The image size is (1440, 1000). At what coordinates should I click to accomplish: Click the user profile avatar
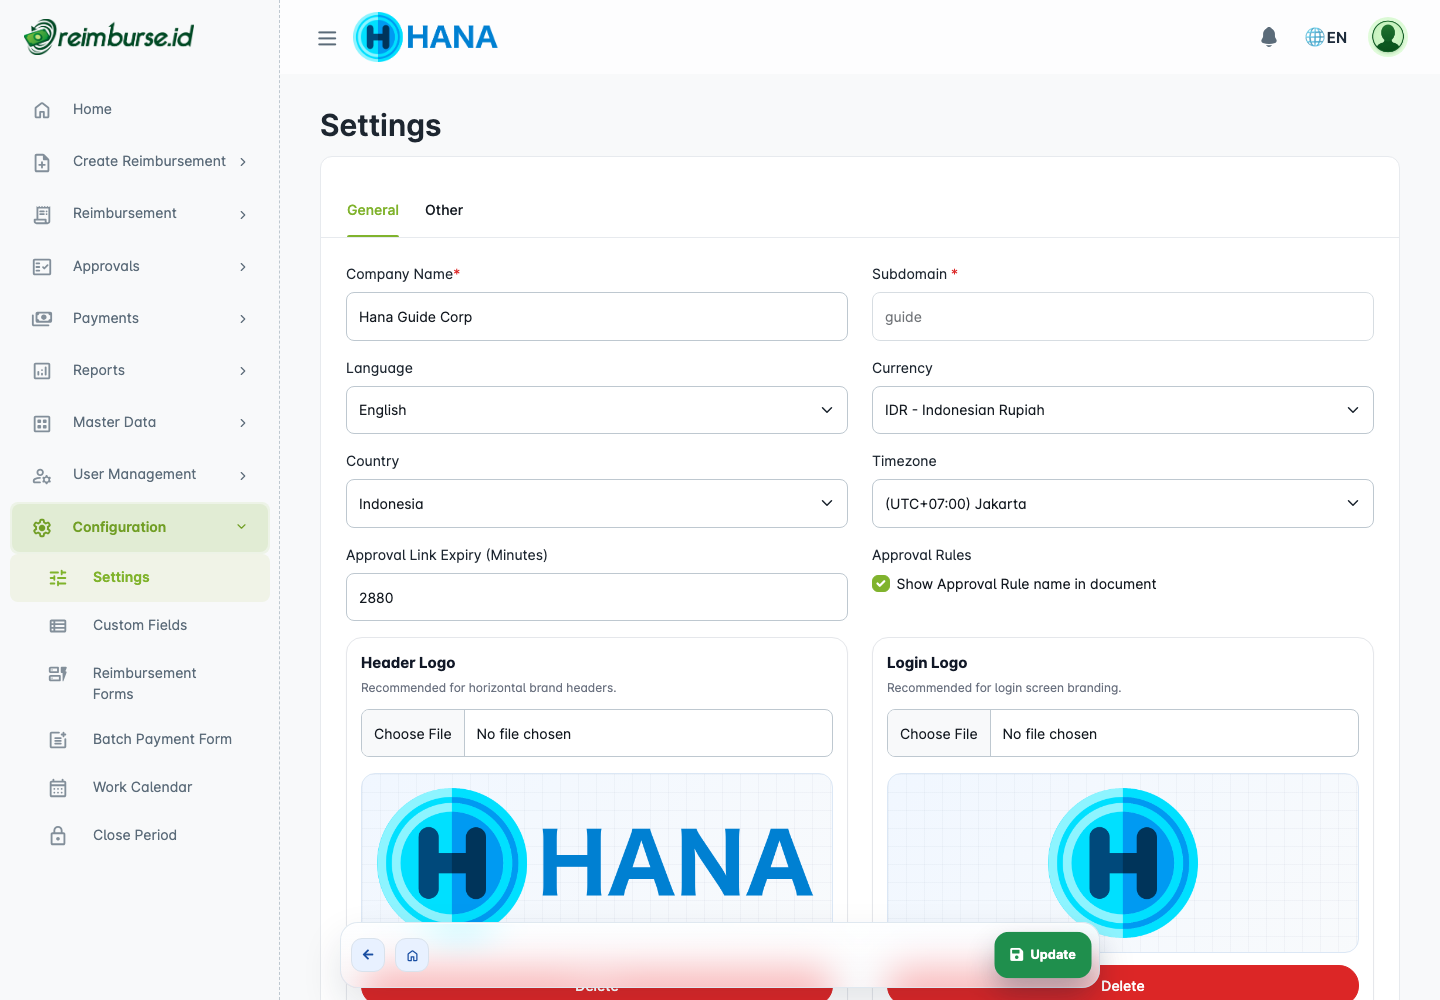[1387, 37]
